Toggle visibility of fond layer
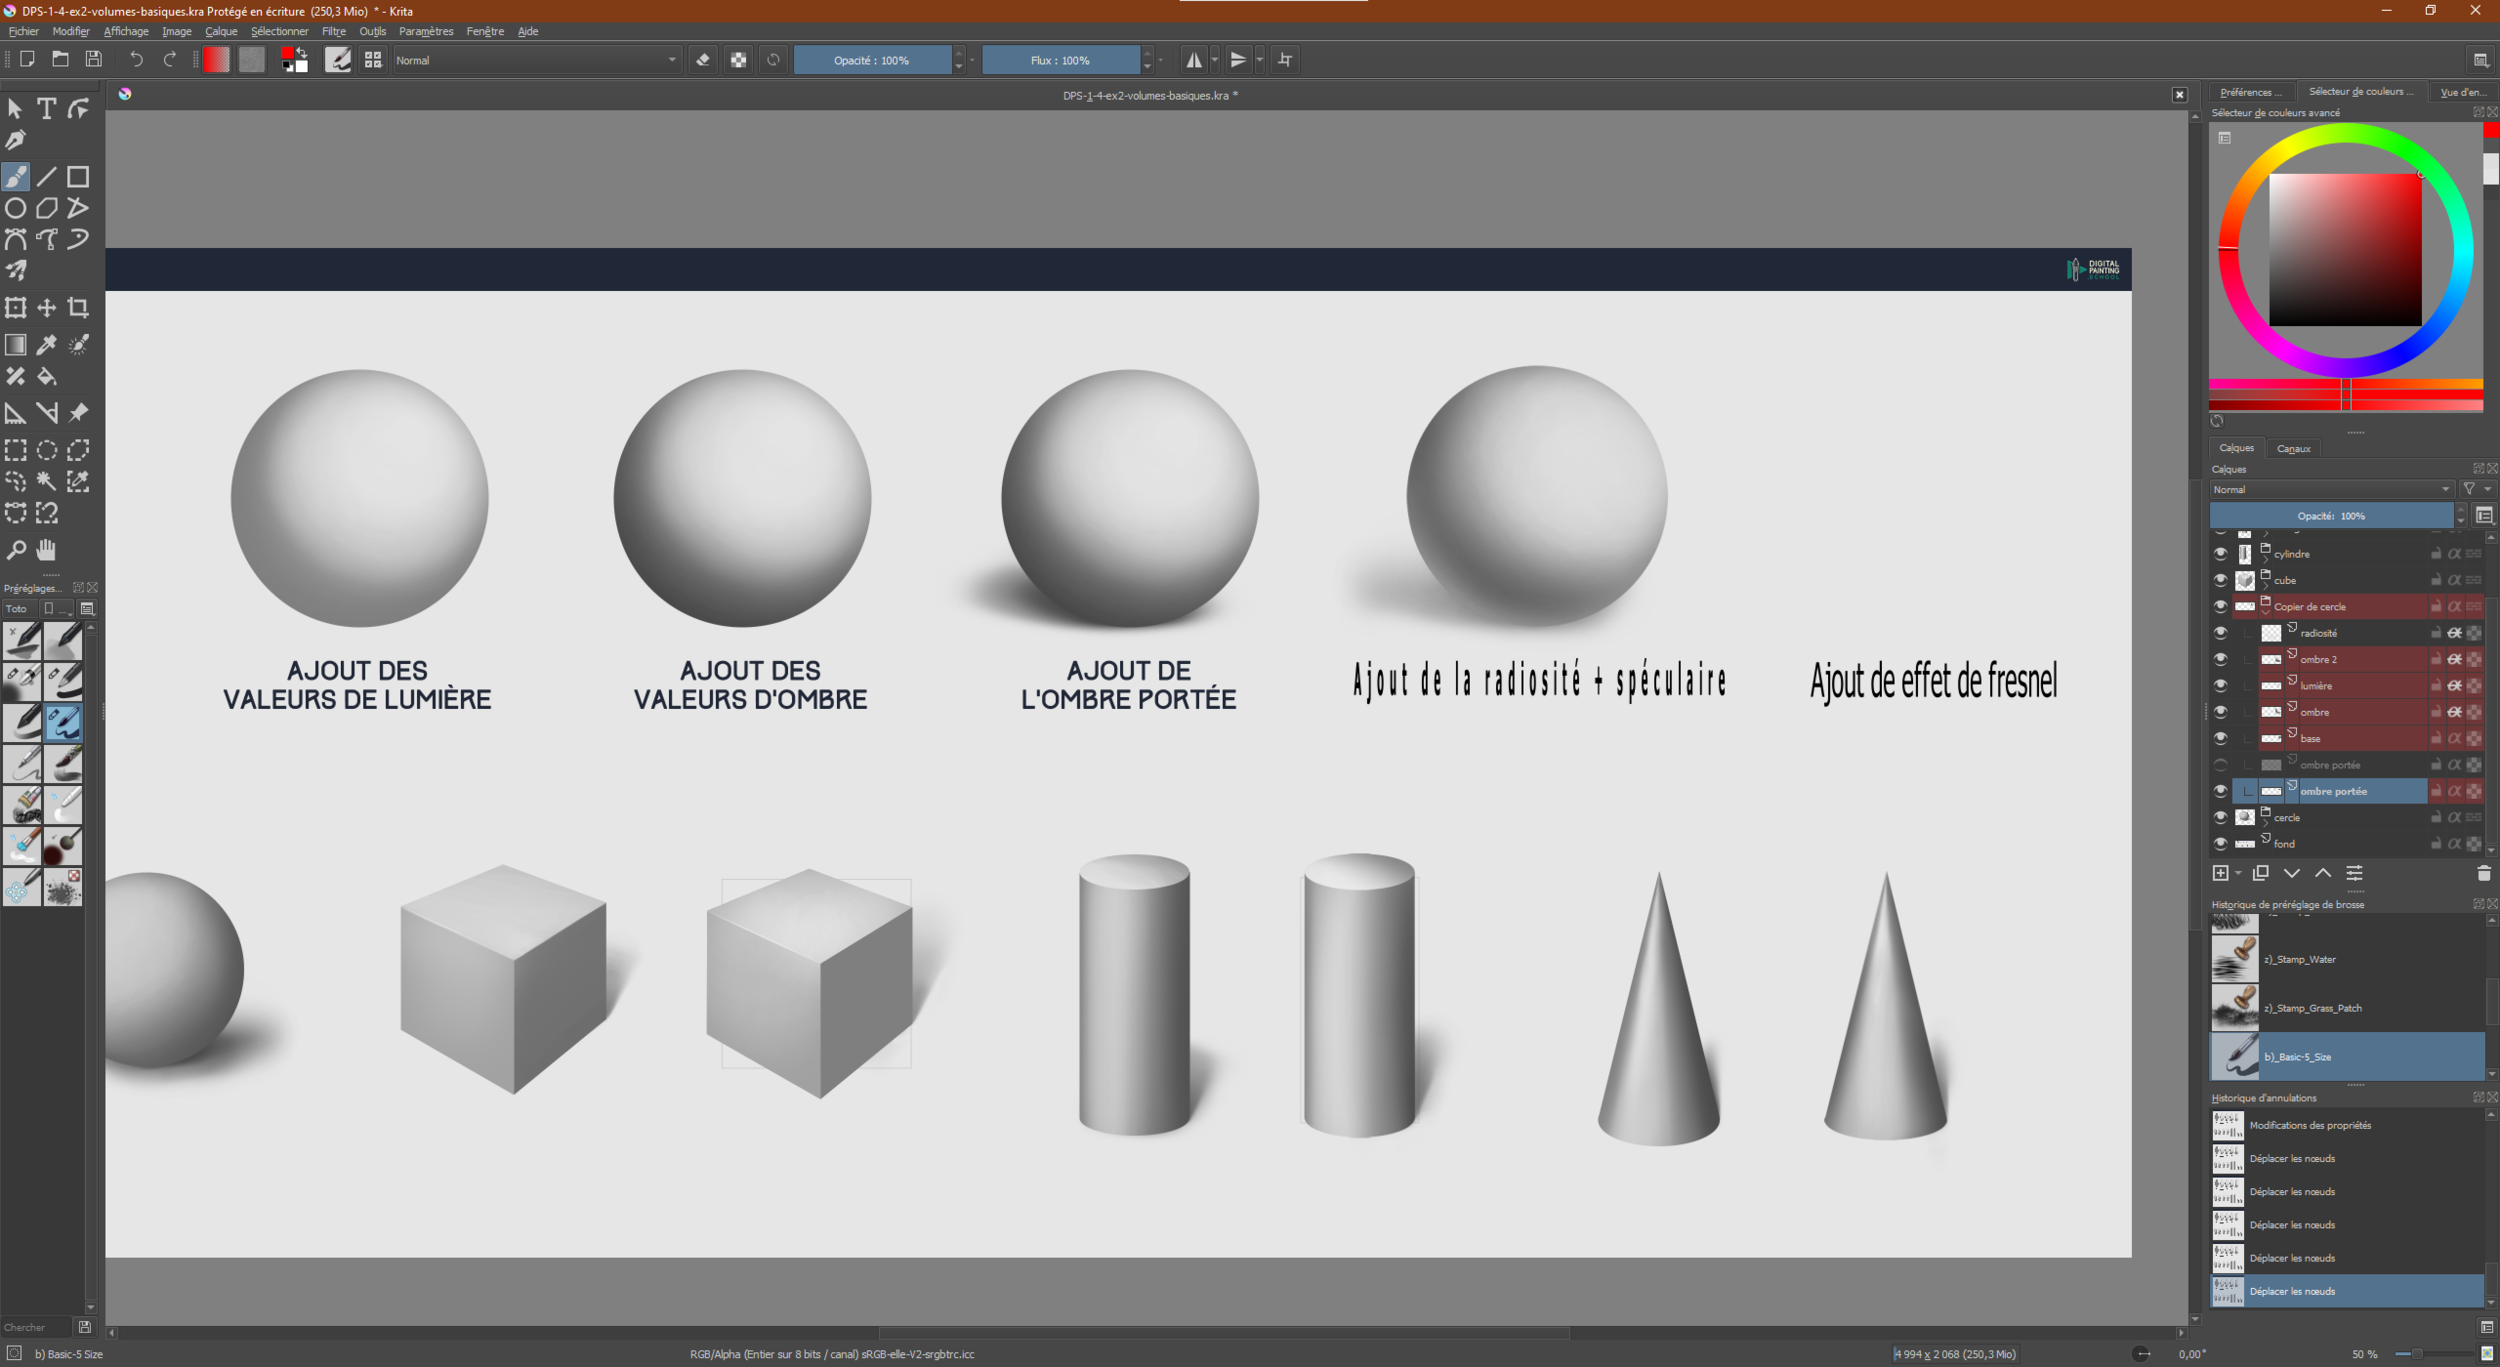 [2220, 844]
